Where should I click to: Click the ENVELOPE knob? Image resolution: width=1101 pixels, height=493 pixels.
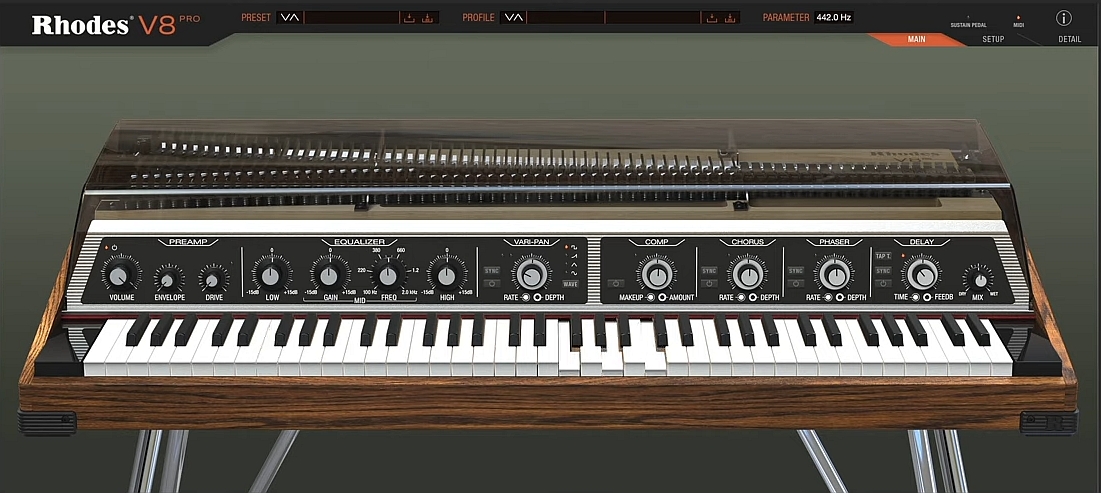[167, 280]
